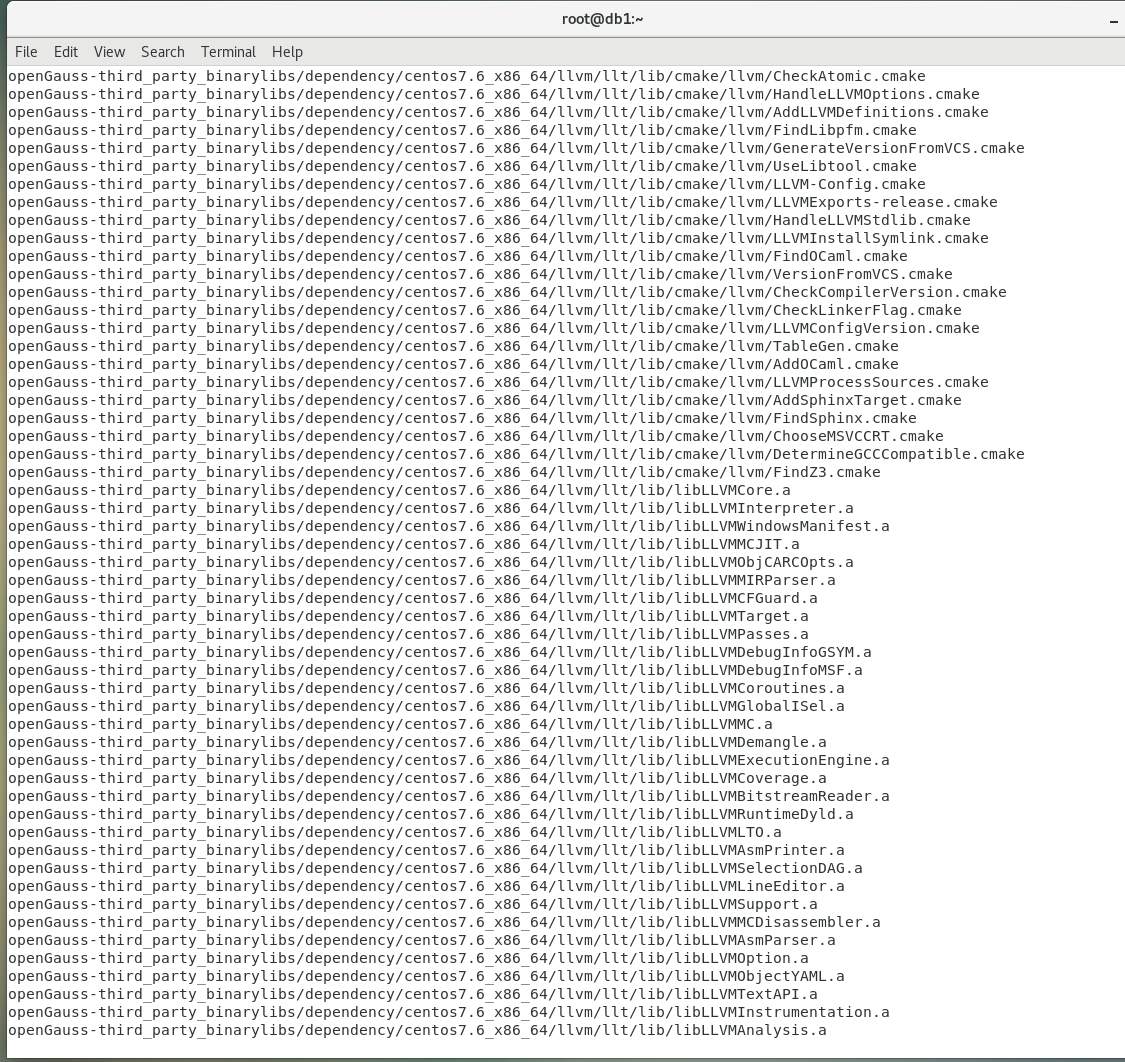
Task: Click the line ending in libLLVMGlobalISel.a
Action: pos(426,706)
